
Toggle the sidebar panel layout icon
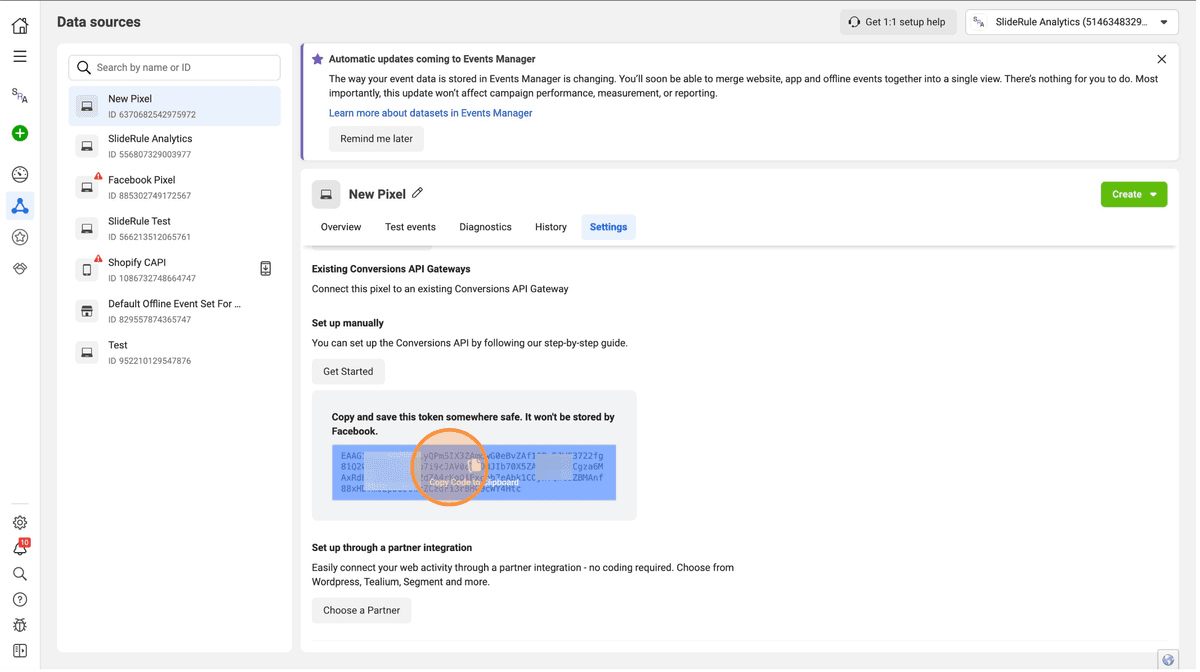(x=20, y=652)
